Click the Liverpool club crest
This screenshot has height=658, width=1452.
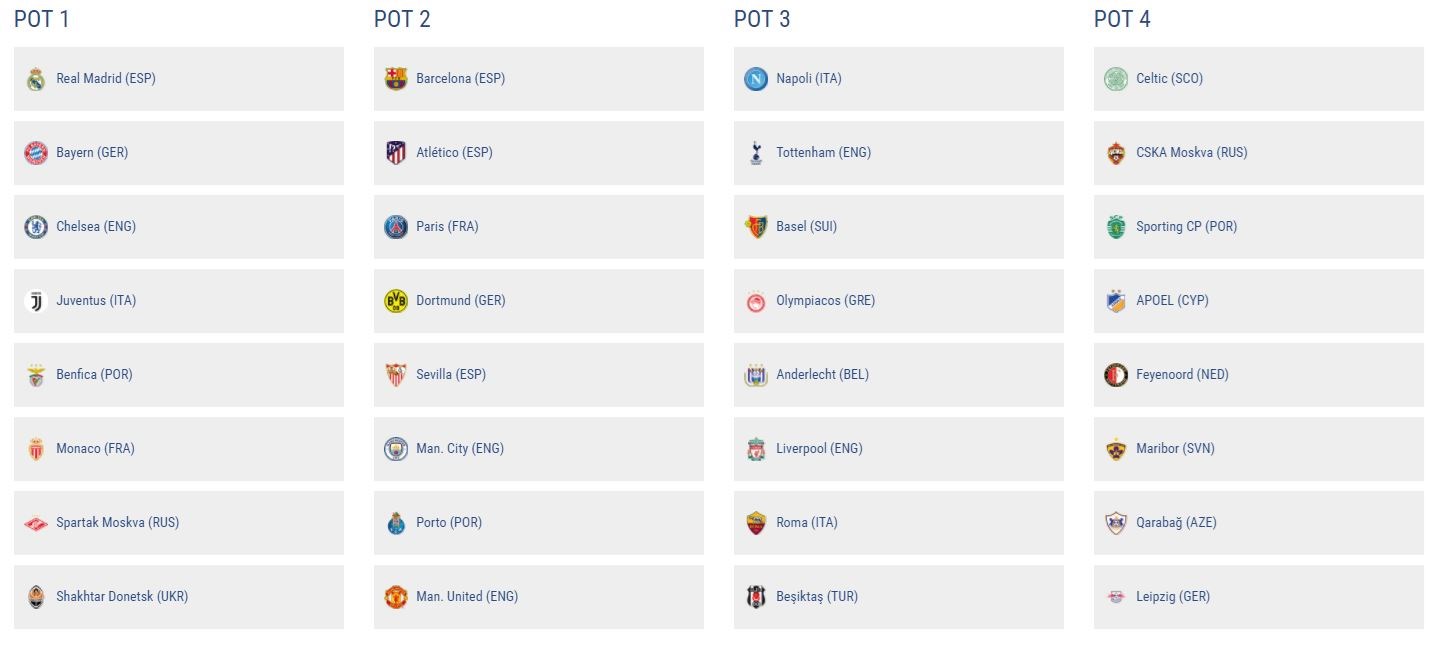(x=756, y=449)
